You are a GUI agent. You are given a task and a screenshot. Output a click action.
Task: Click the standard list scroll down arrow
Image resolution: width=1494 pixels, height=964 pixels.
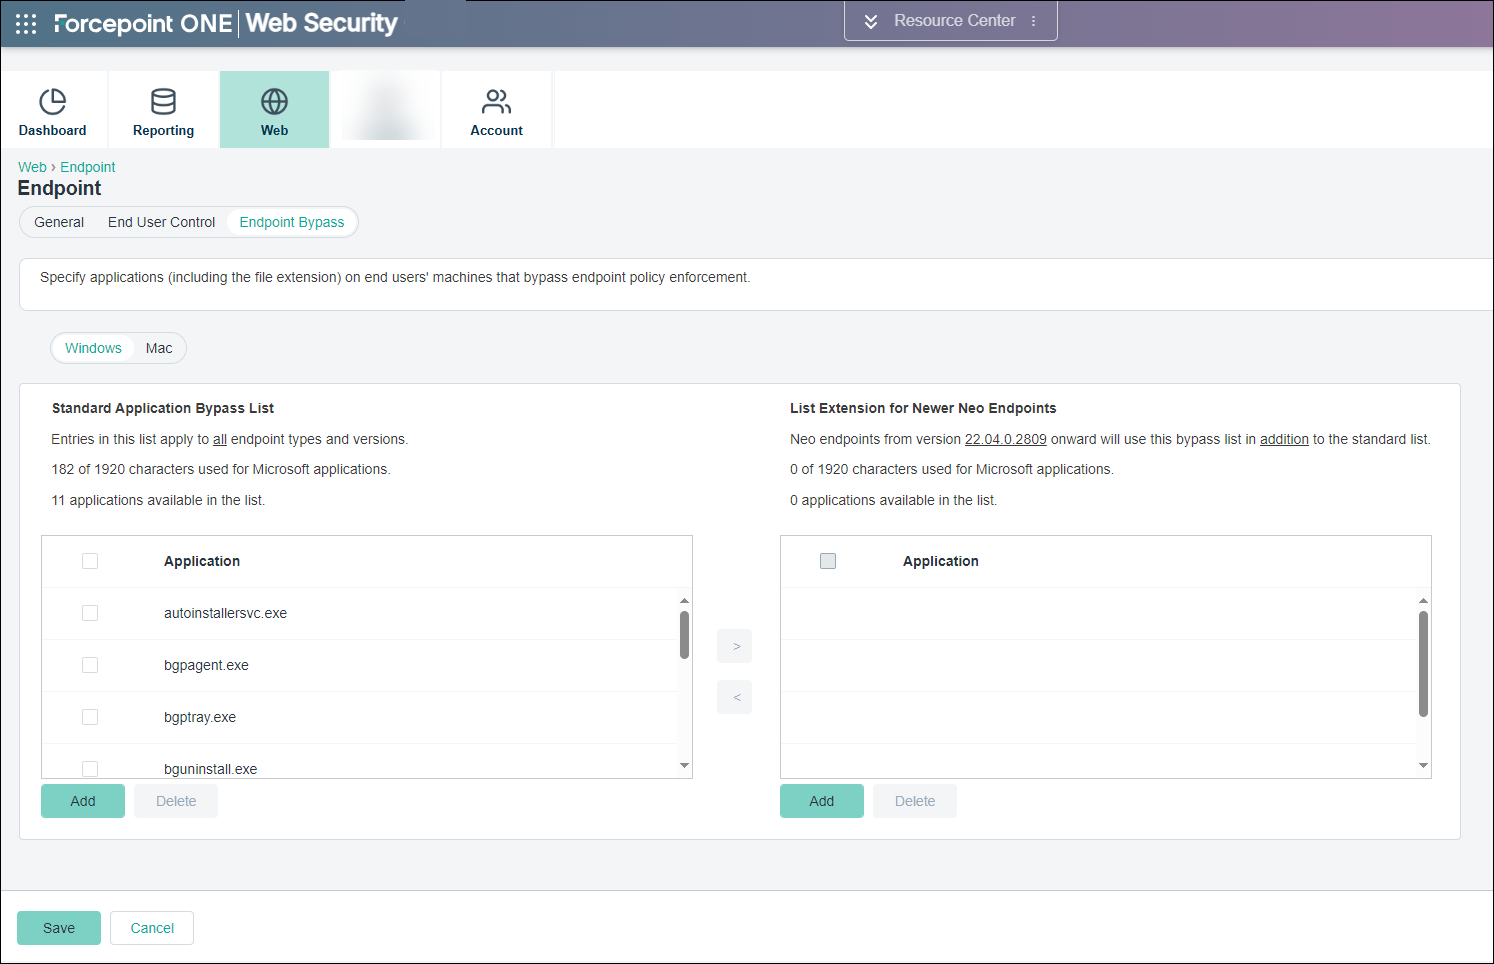point(684,766)
